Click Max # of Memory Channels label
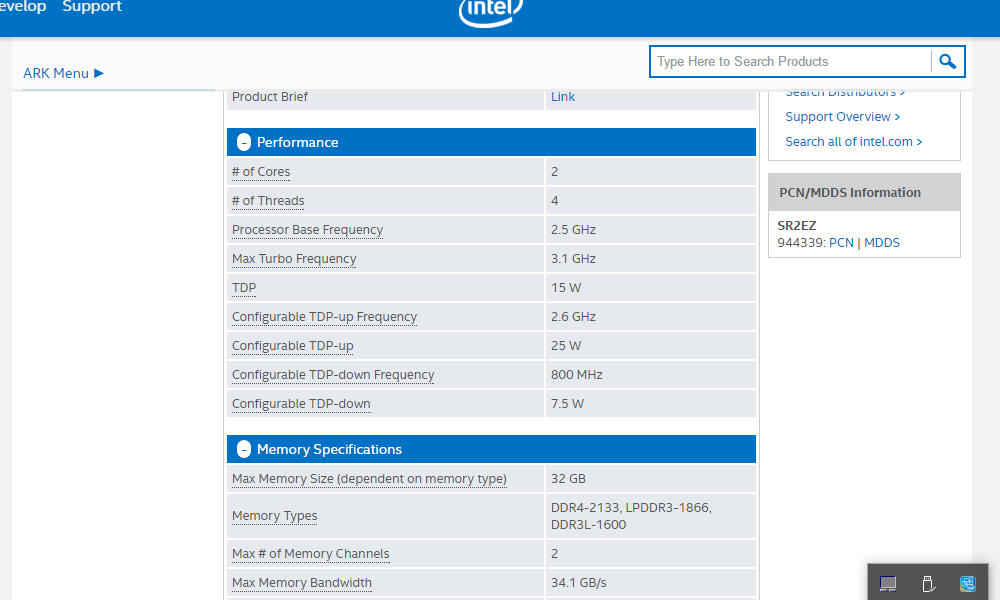The image size is (1000, 600). (x=311, y=553)
